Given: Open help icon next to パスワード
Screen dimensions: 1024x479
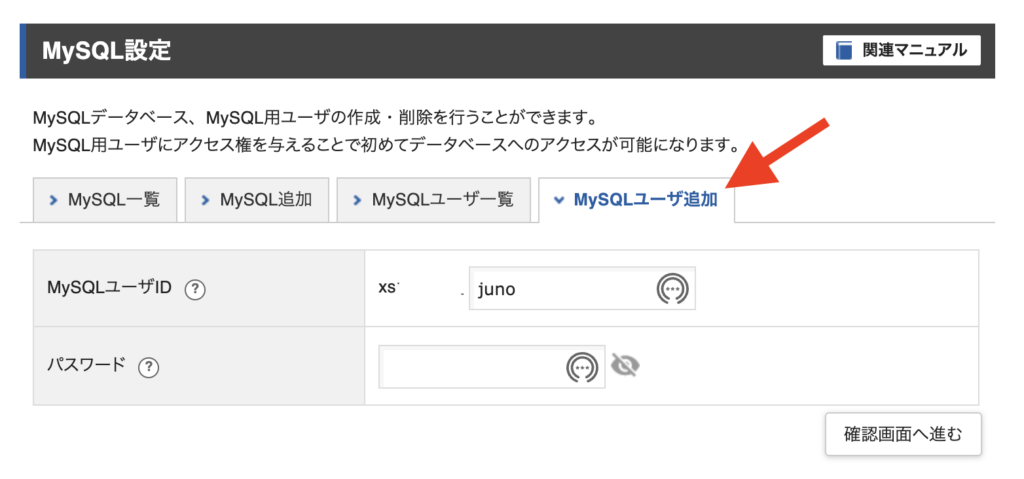Looking at the screenshot, I should click(x=148, y=367).
